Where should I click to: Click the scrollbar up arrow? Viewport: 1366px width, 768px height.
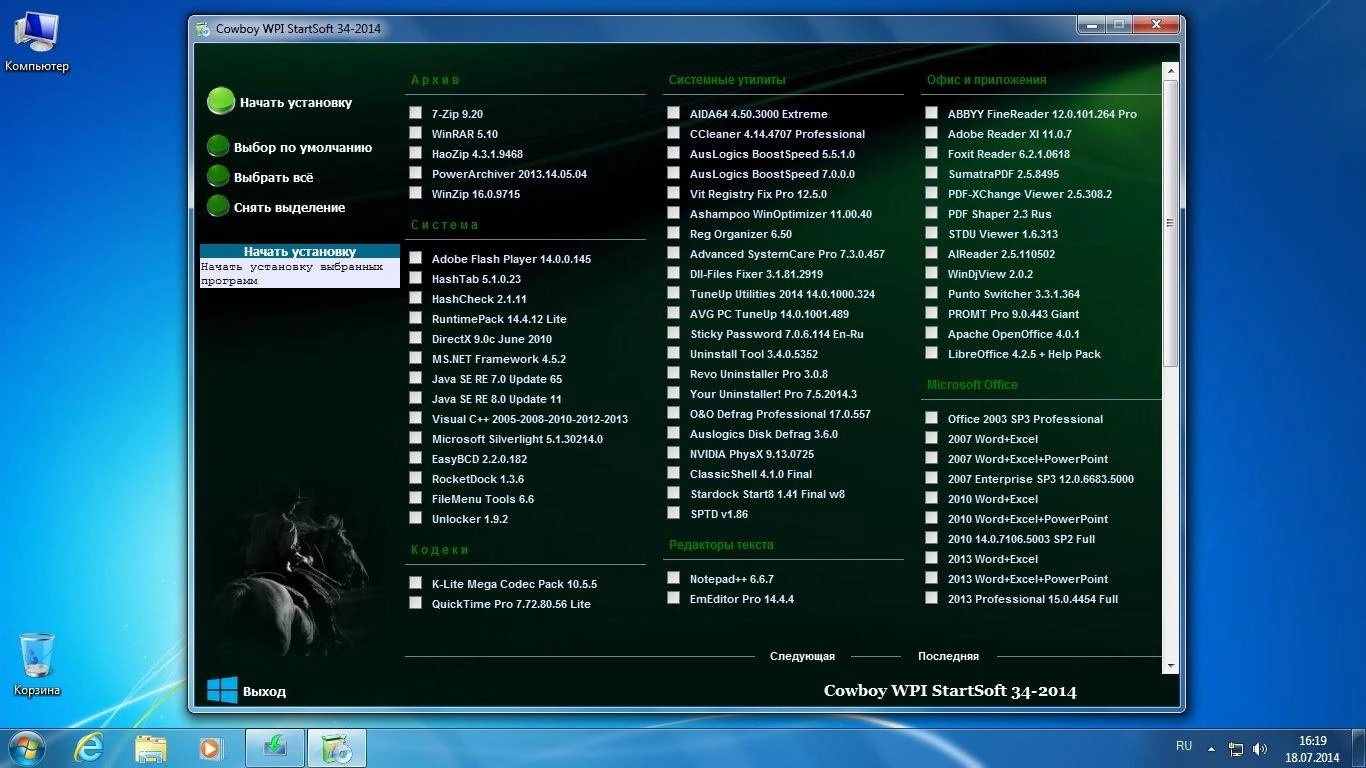(x=1171, y=69)
